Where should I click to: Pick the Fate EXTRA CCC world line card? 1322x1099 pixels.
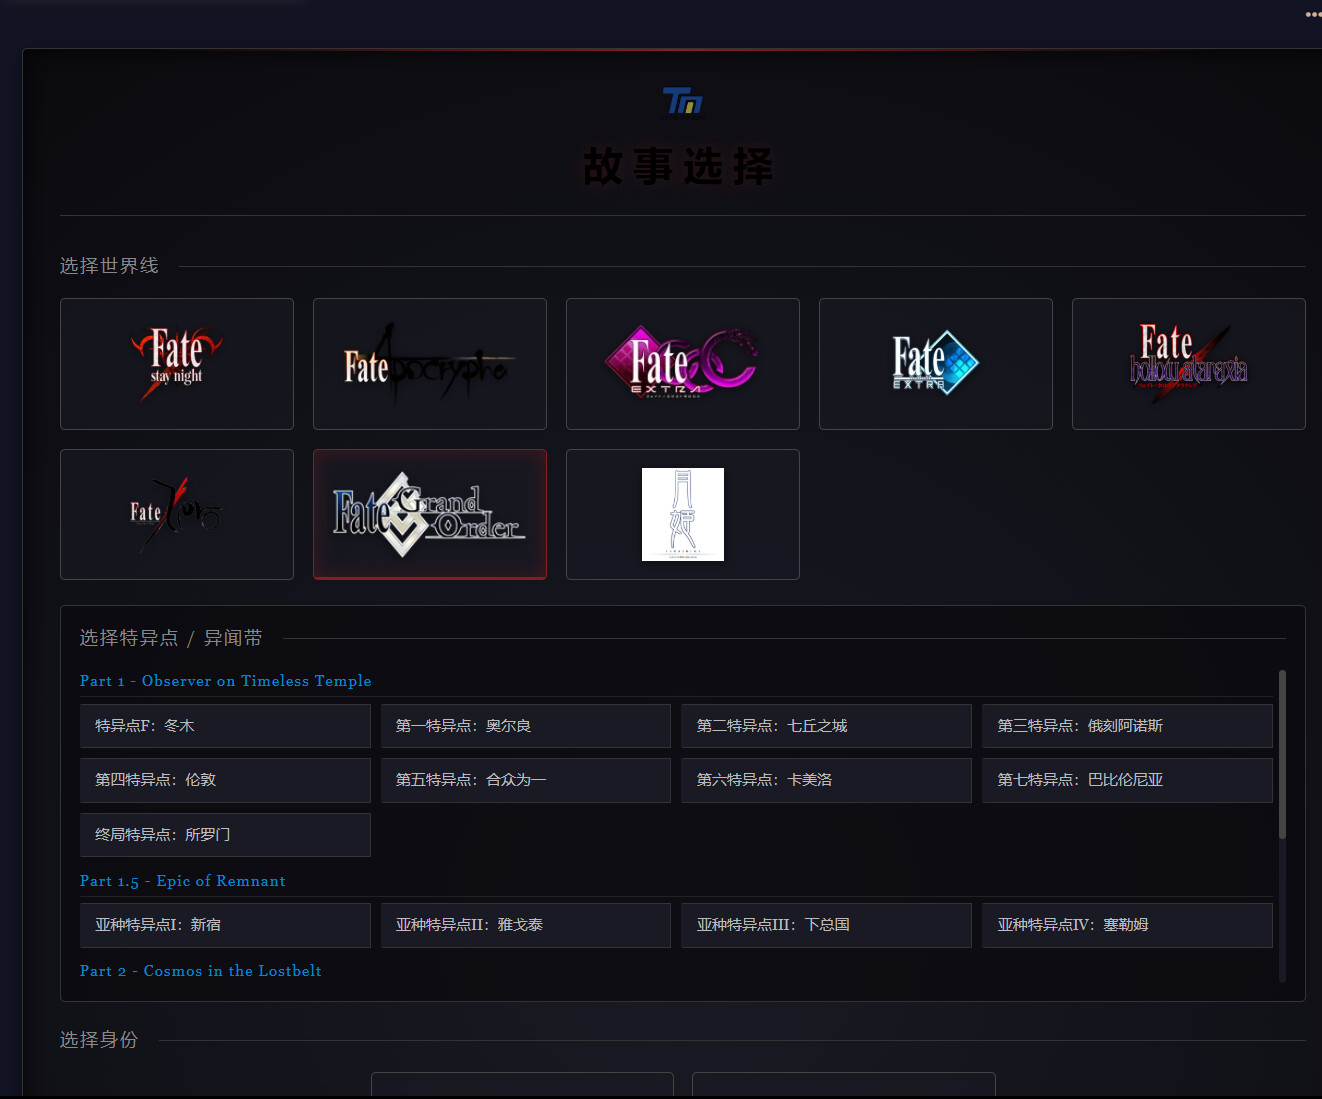coord(683,364)
